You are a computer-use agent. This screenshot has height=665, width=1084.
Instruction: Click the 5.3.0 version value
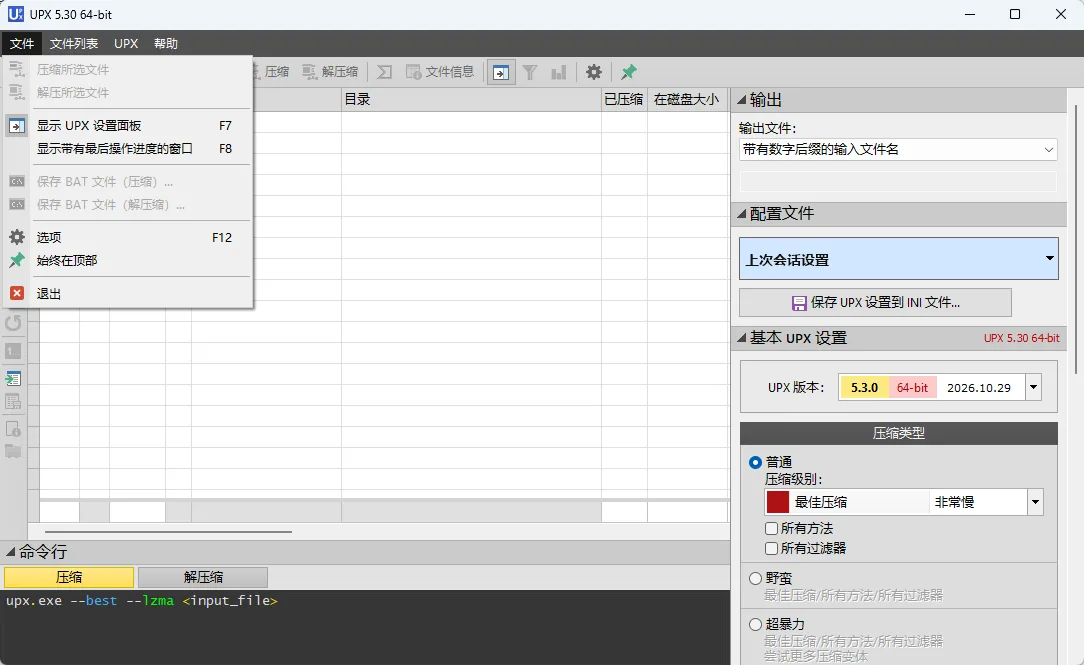click(864, 388)
